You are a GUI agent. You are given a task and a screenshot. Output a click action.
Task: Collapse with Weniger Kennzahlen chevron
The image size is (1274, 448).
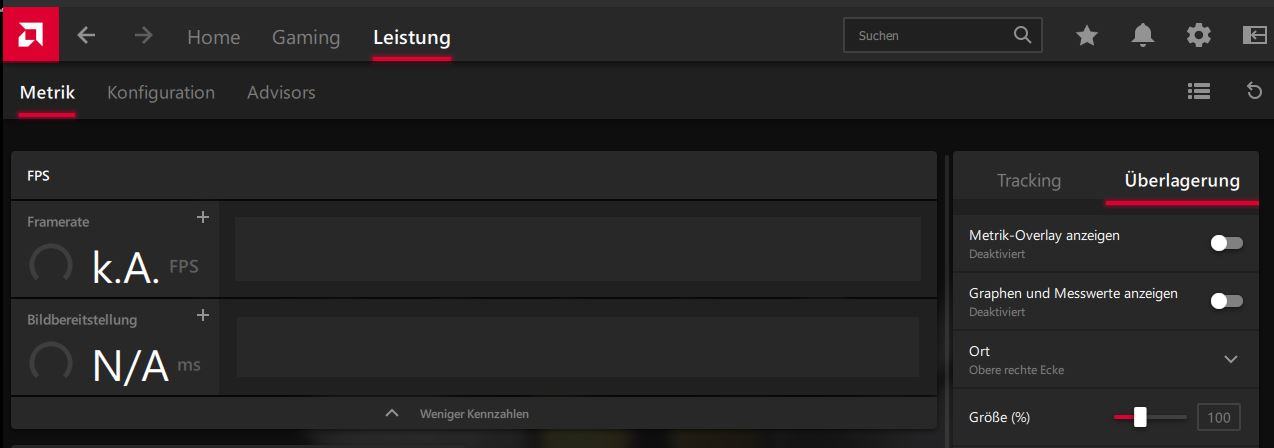coord(392,413)
